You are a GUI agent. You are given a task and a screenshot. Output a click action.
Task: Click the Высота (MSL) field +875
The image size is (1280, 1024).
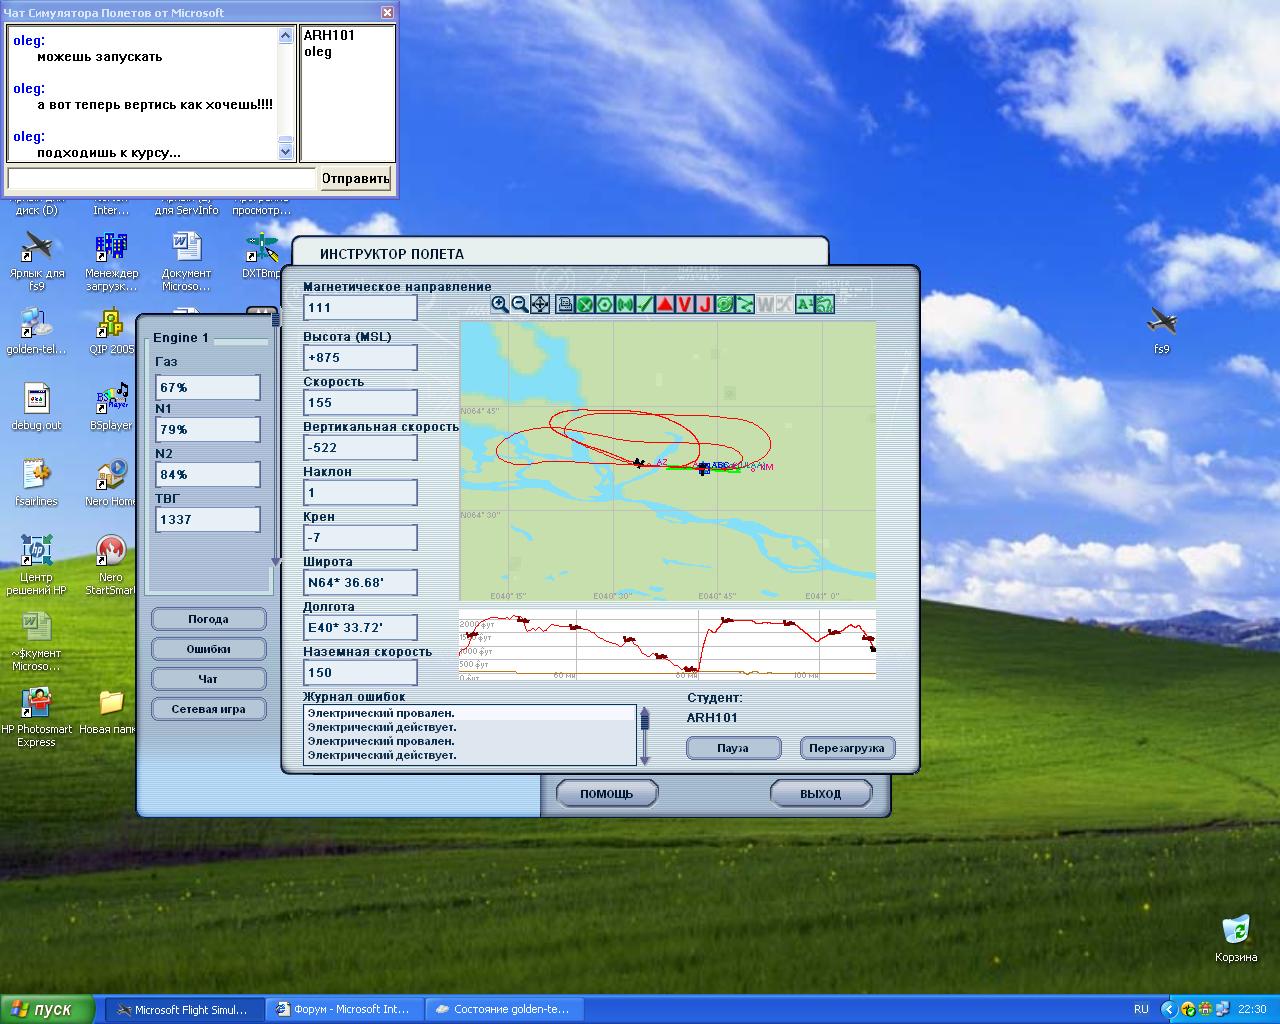[360, 357]
